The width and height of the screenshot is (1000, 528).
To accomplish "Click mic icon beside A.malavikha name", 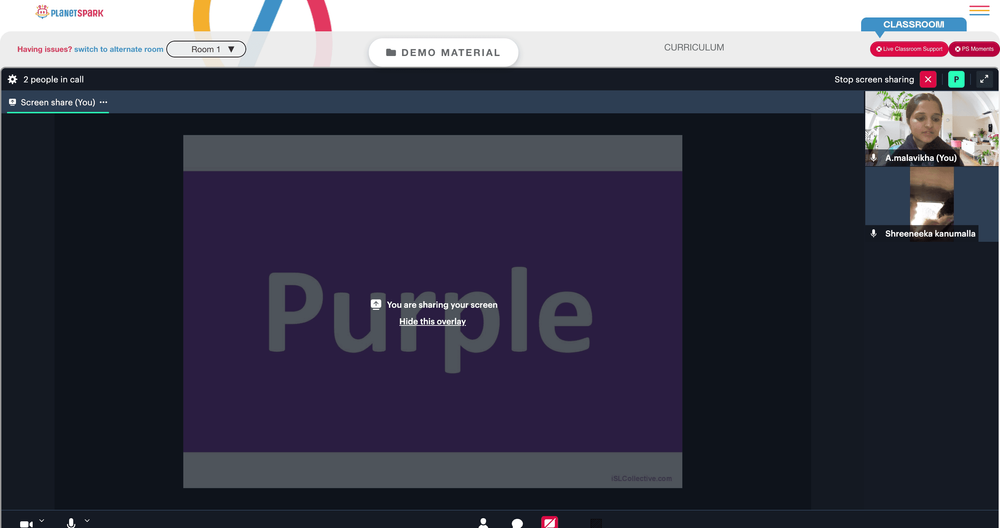I will coord(874,158).
